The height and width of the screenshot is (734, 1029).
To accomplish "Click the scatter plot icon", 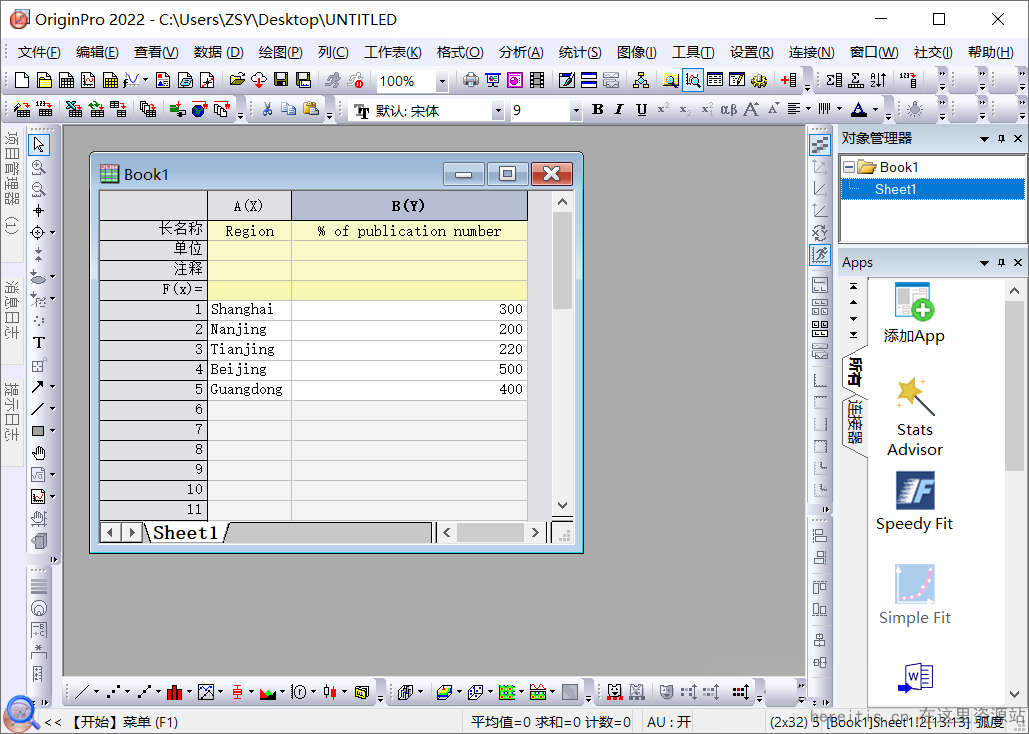I will pos(113,692).
